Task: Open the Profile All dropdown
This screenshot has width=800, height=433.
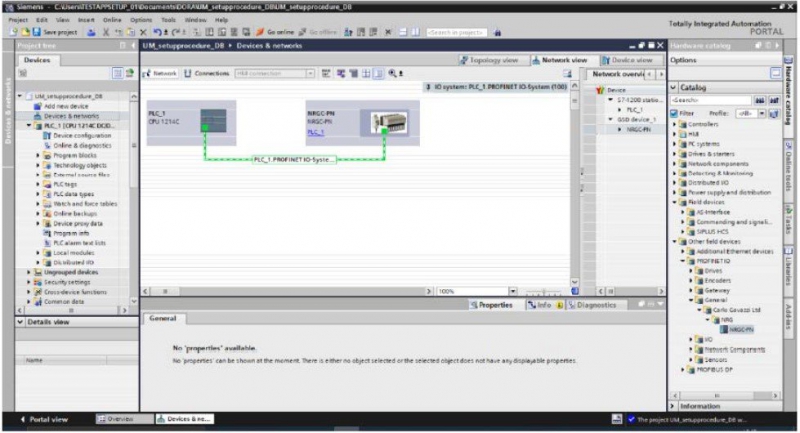Action: tap(762, 113)
